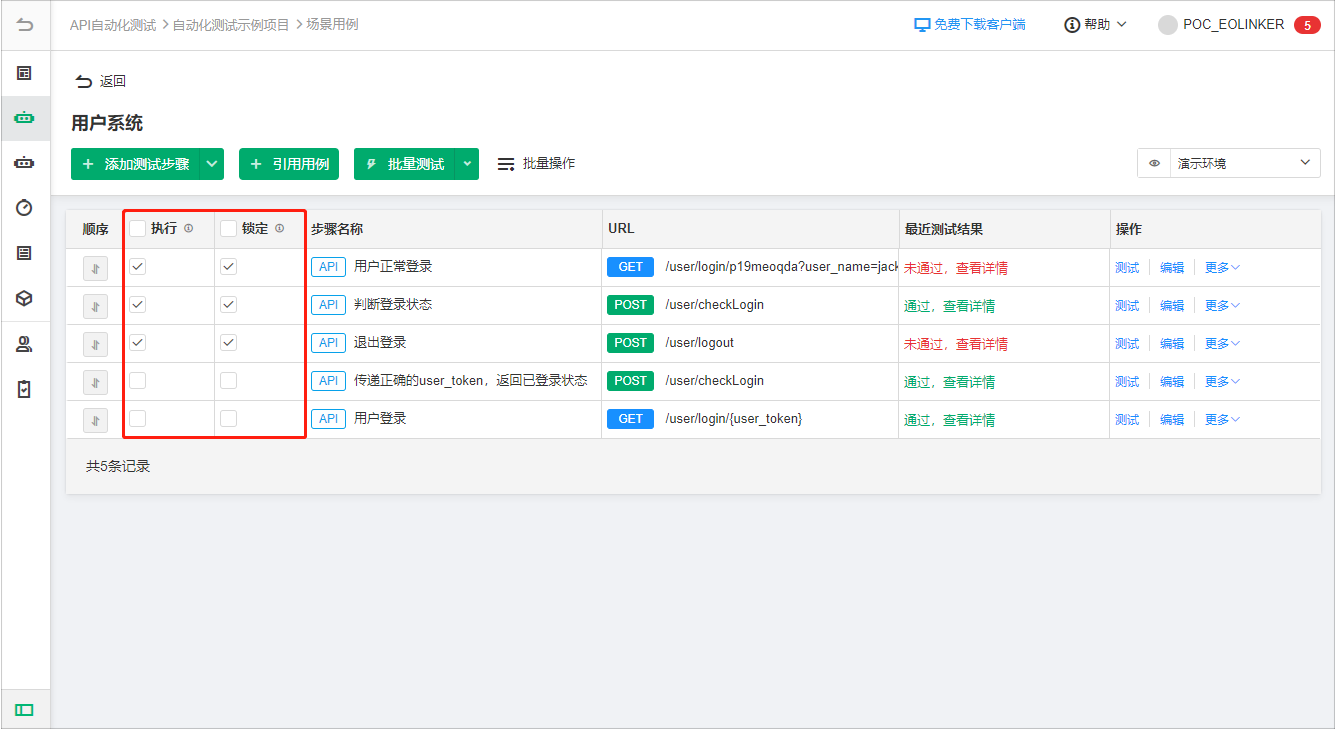Open the clipboard check icon in sidebar
The image size is (1336, 730).
click(x=25, y=389)
